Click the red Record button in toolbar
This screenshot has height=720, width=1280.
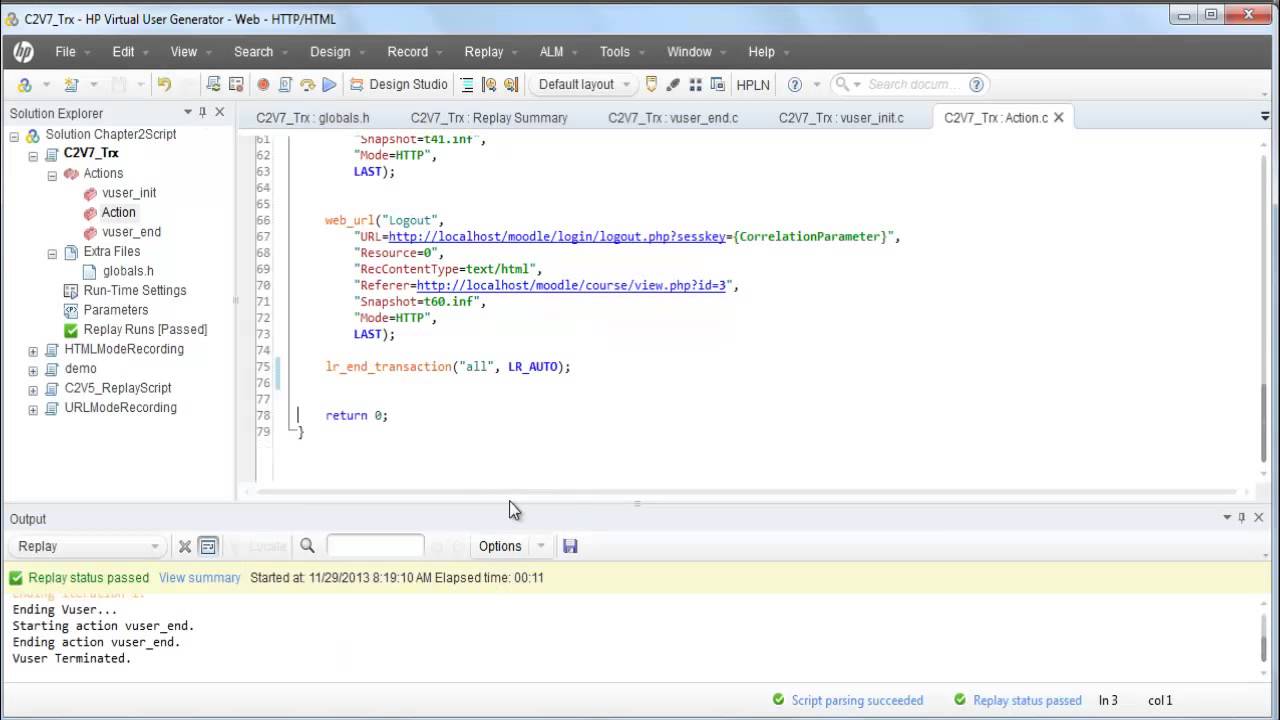263,85
